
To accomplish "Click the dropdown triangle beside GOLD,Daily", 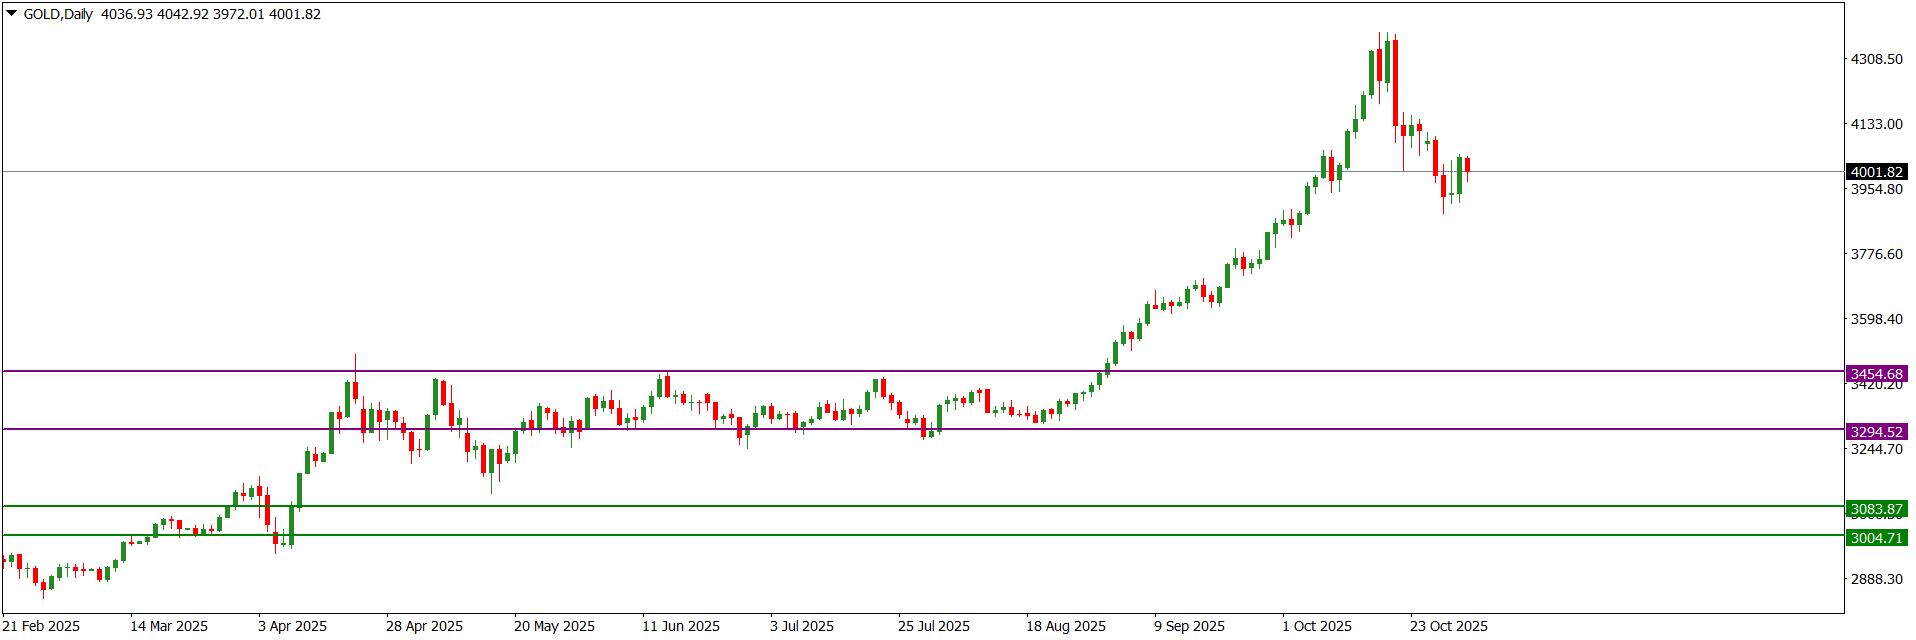I will click(12, 14).
